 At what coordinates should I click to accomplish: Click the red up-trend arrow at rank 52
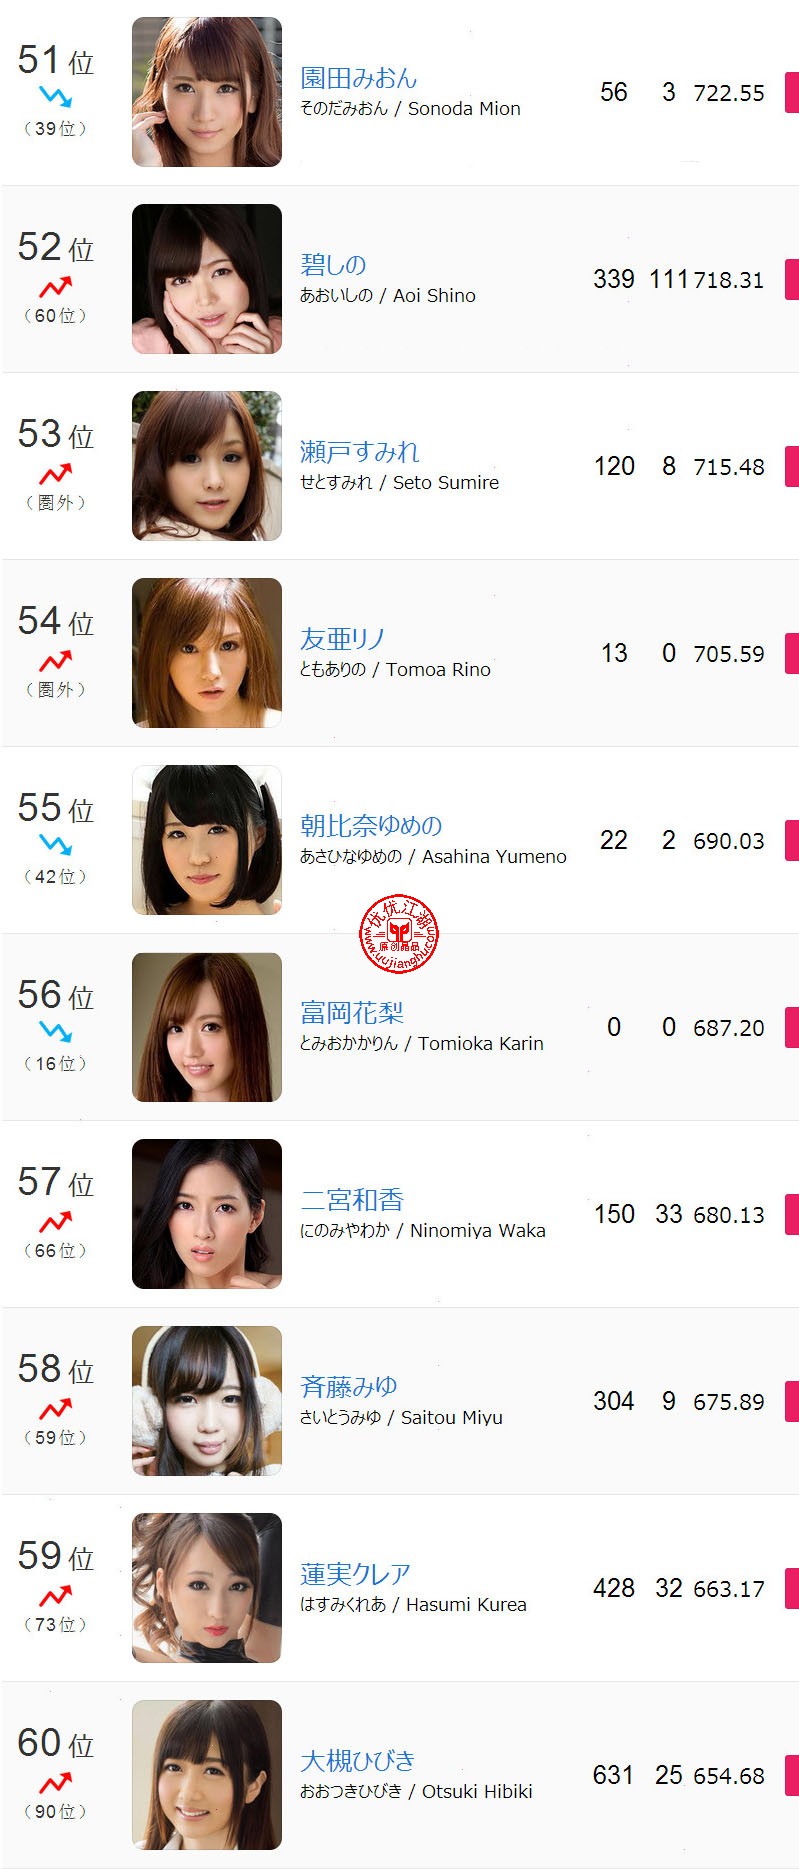(x=55, y=287)
